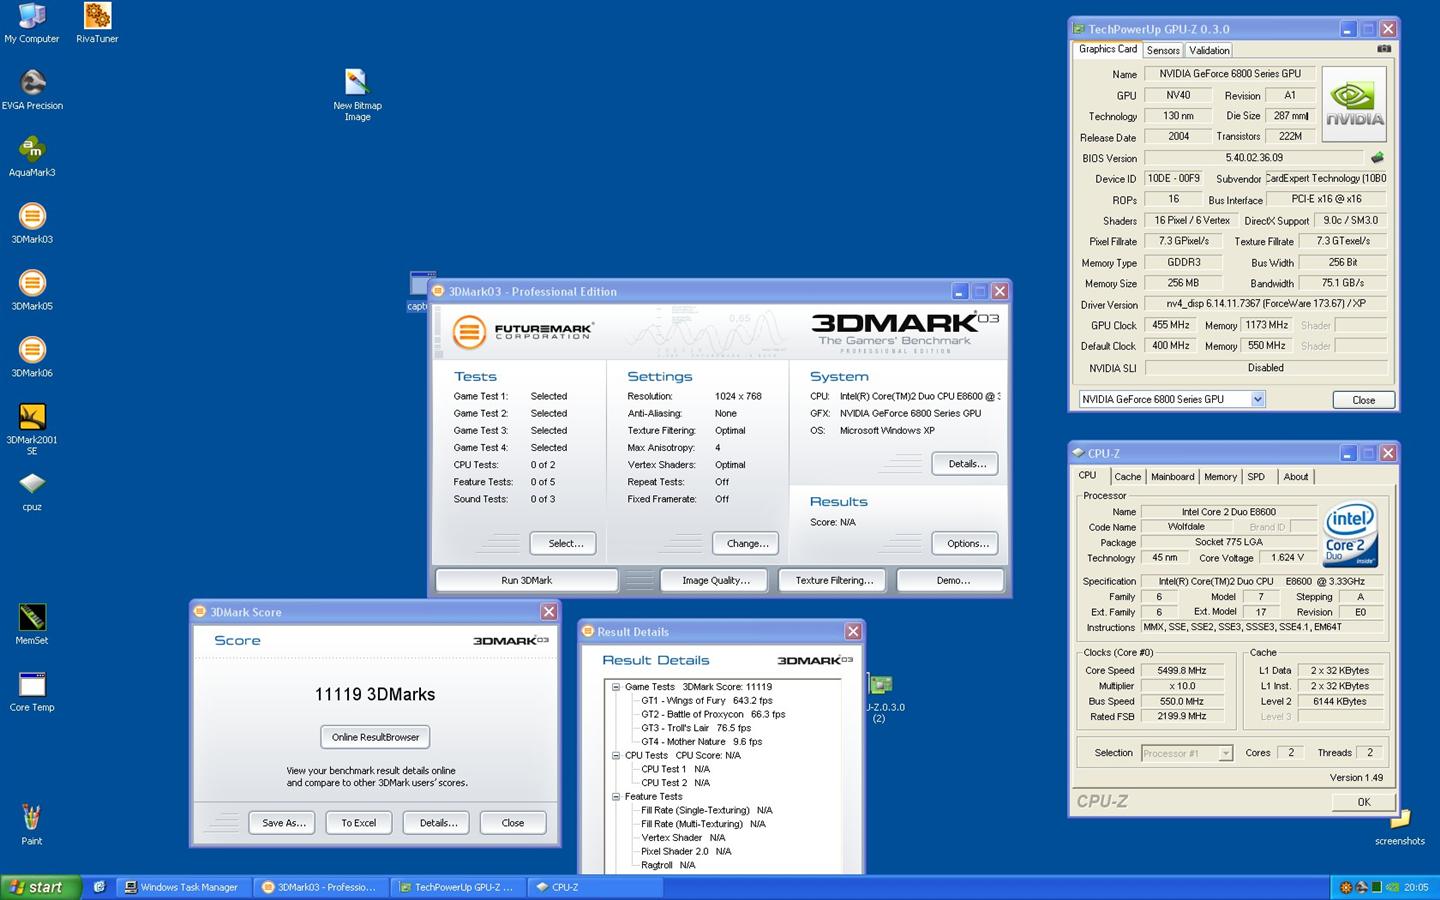Viewport: 1440px width, 900px height.
Task: Click Core Speed 5499.8 MHz value
Action: pyautogui.click(x=1182, y=671)
